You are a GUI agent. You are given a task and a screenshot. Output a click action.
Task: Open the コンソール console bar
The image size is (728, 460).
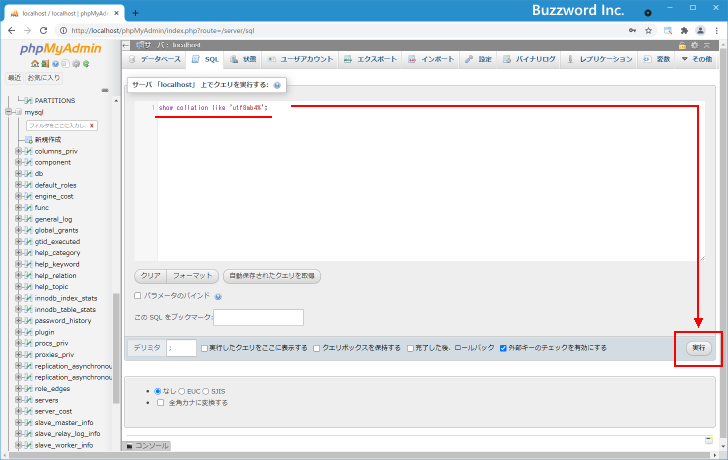148,446
